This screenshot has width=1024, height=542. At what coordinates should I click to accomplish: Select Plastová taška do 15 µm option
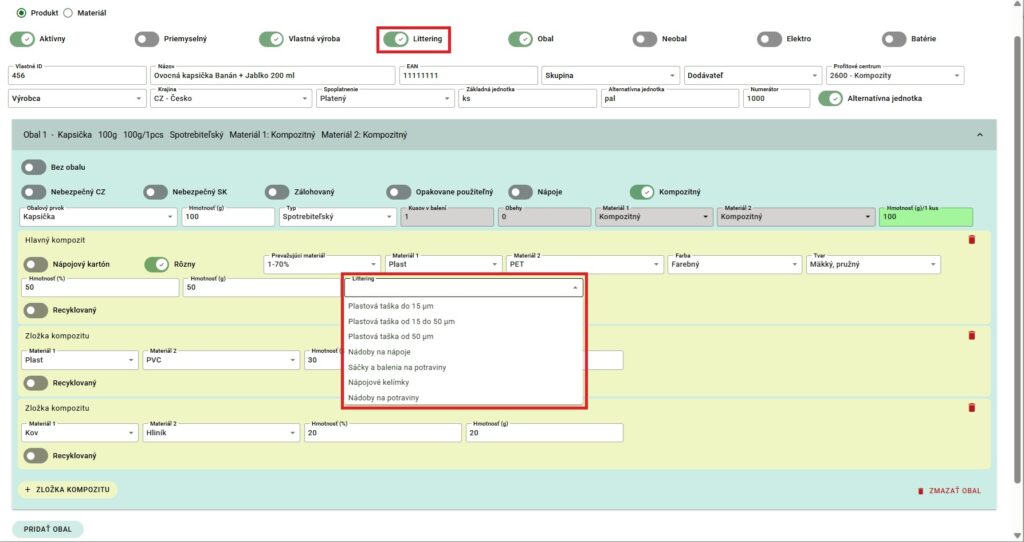pos(390,306)
